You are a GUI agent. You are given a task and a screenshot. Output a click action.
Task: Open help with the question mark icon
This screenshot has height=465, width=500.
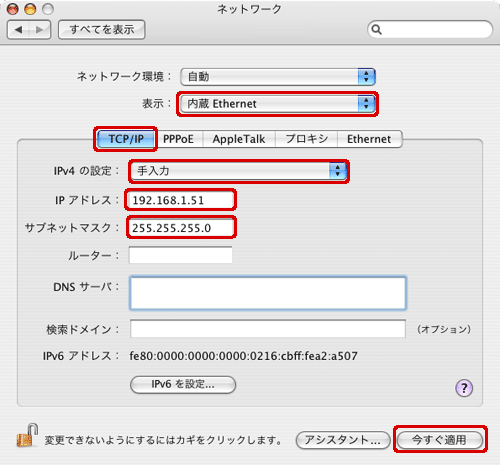[x=464, y=388]
